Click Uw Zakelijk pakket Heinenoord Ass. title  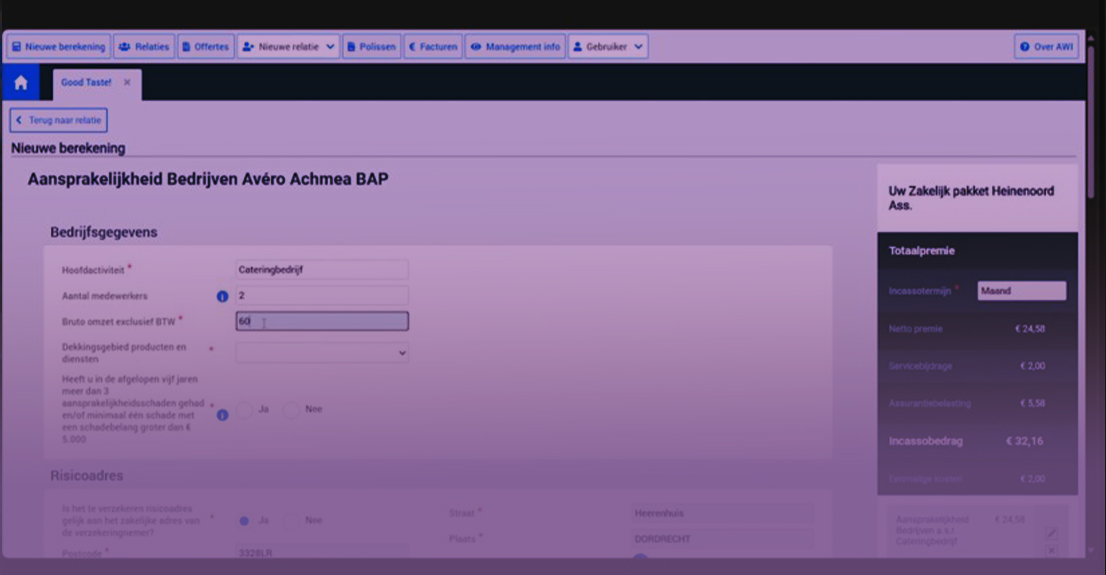(x=971, y=198)
